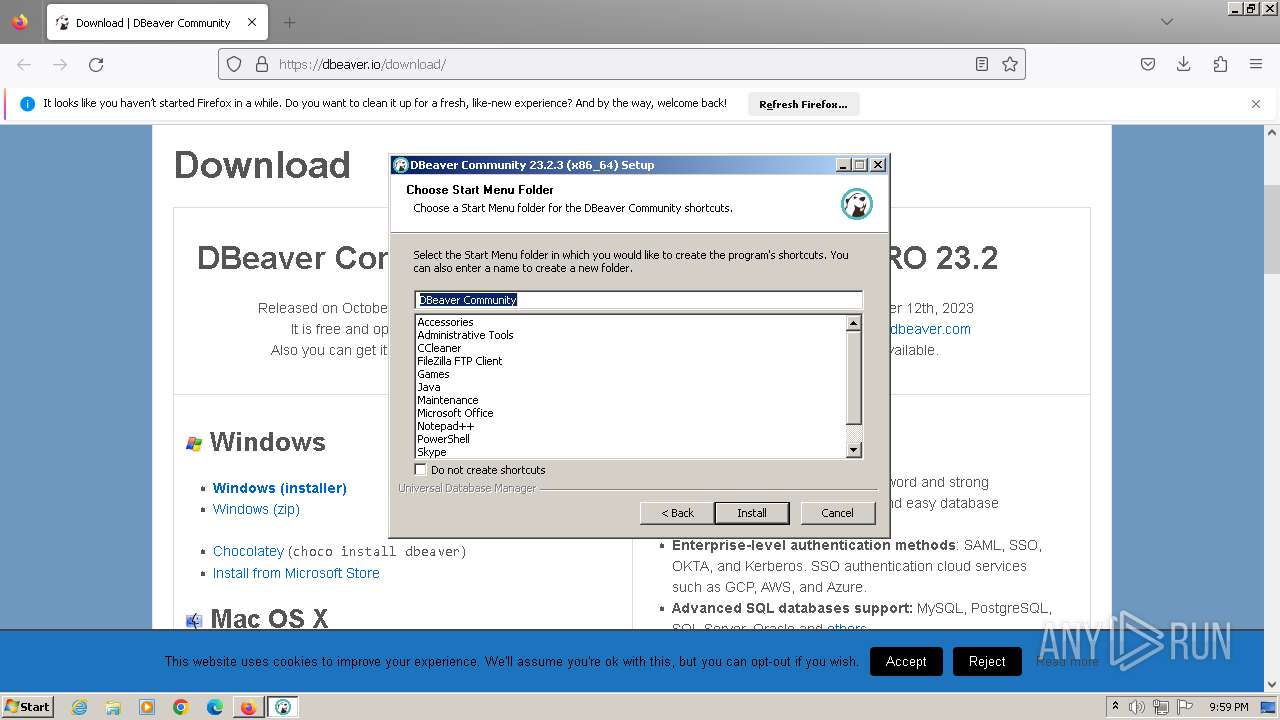Open File Explorer from the taskbar

point(113,707)
